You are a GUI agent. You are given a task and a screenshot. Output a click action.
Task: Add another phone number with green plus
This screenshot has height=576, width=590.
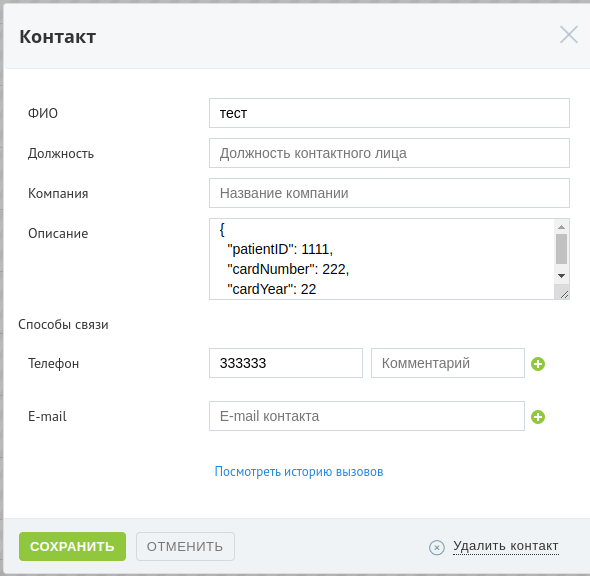point(538,364)
